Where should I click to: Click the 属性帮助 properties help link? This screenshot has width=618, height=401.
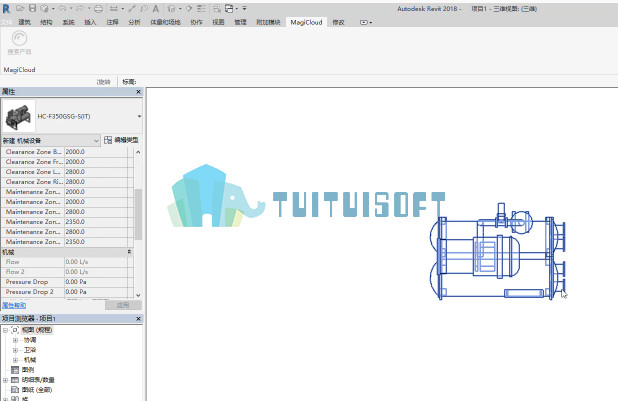(x=13, y=304)
